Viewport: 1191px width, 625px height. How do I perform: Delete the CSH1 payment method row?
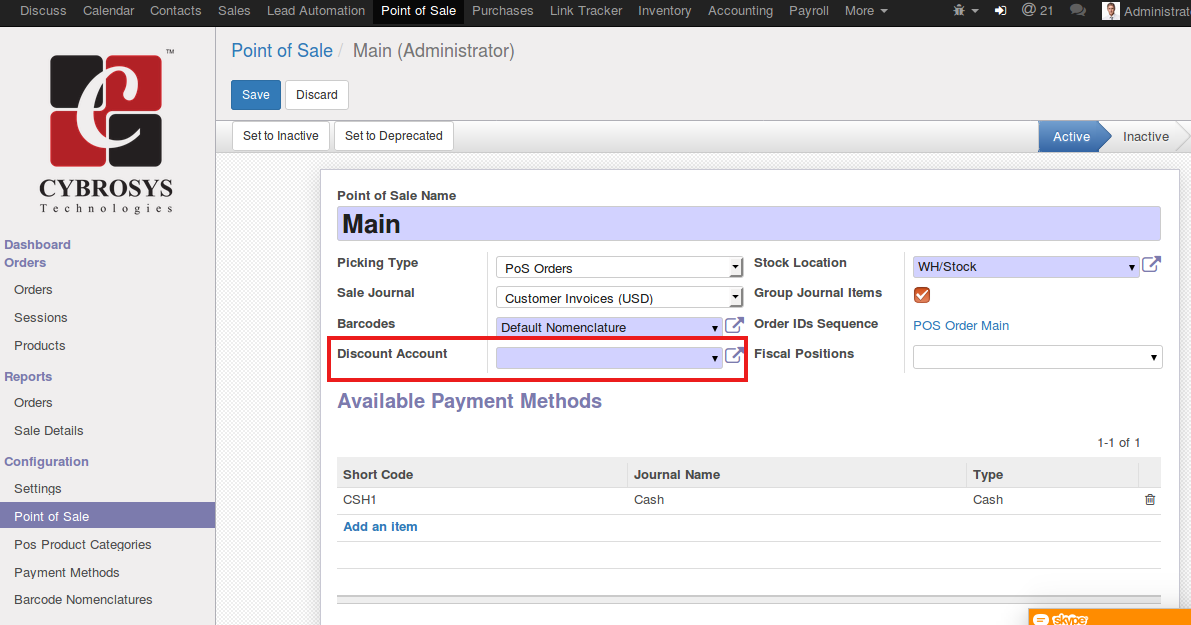pos(1150,500)
